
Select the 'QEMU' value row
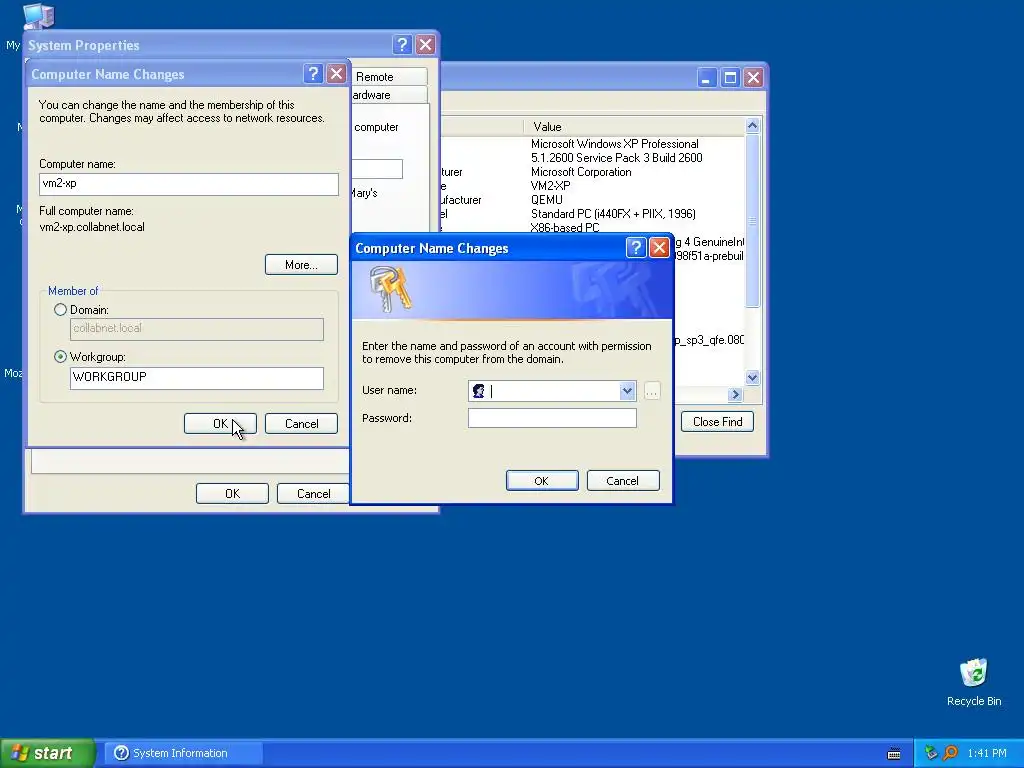pyautogui.click(x=547, y=200)
